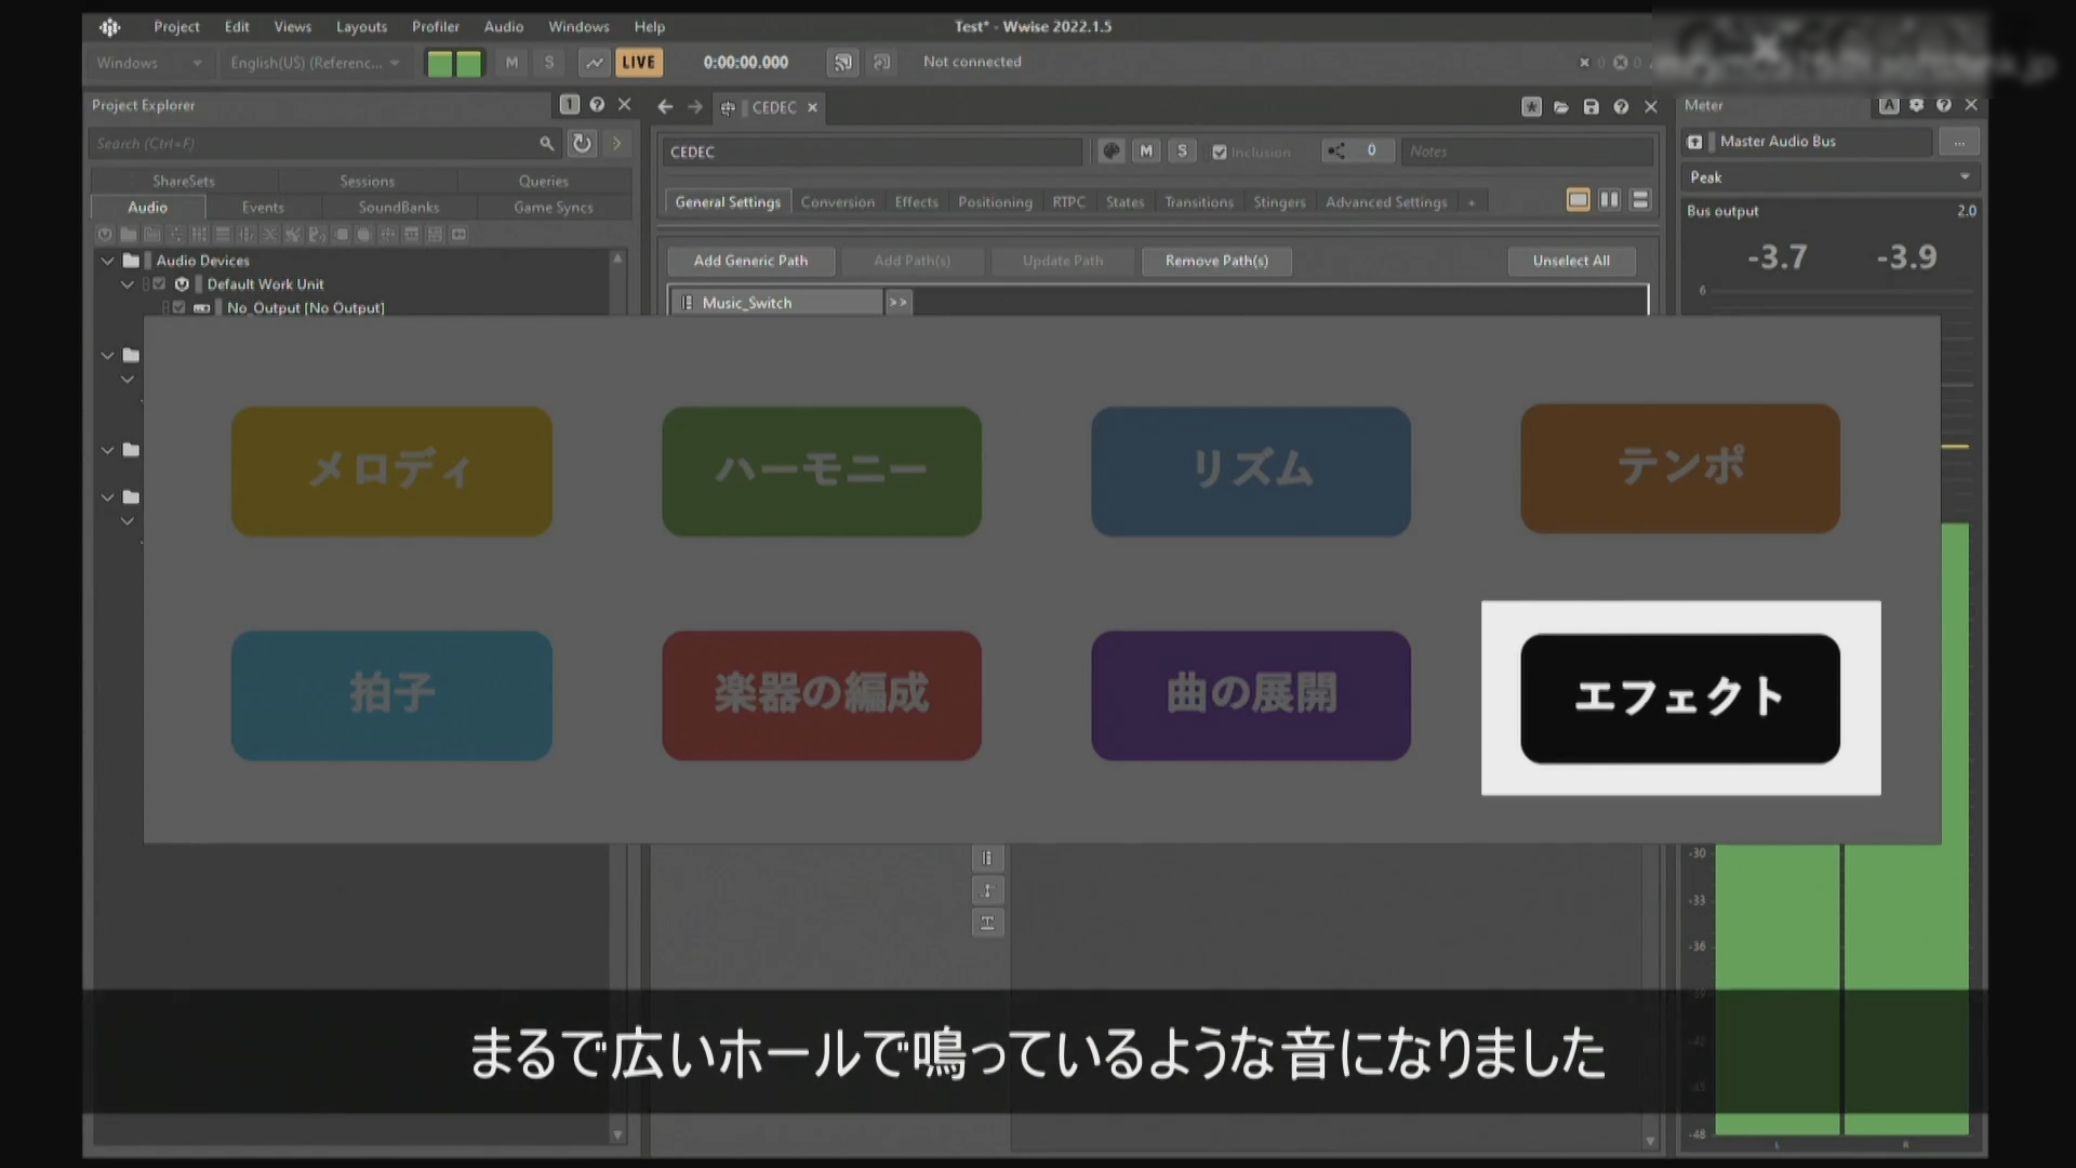Select stacked panel layout icon
Viewport: 2076px width, 1168px height.
(x=1640, y=200)
